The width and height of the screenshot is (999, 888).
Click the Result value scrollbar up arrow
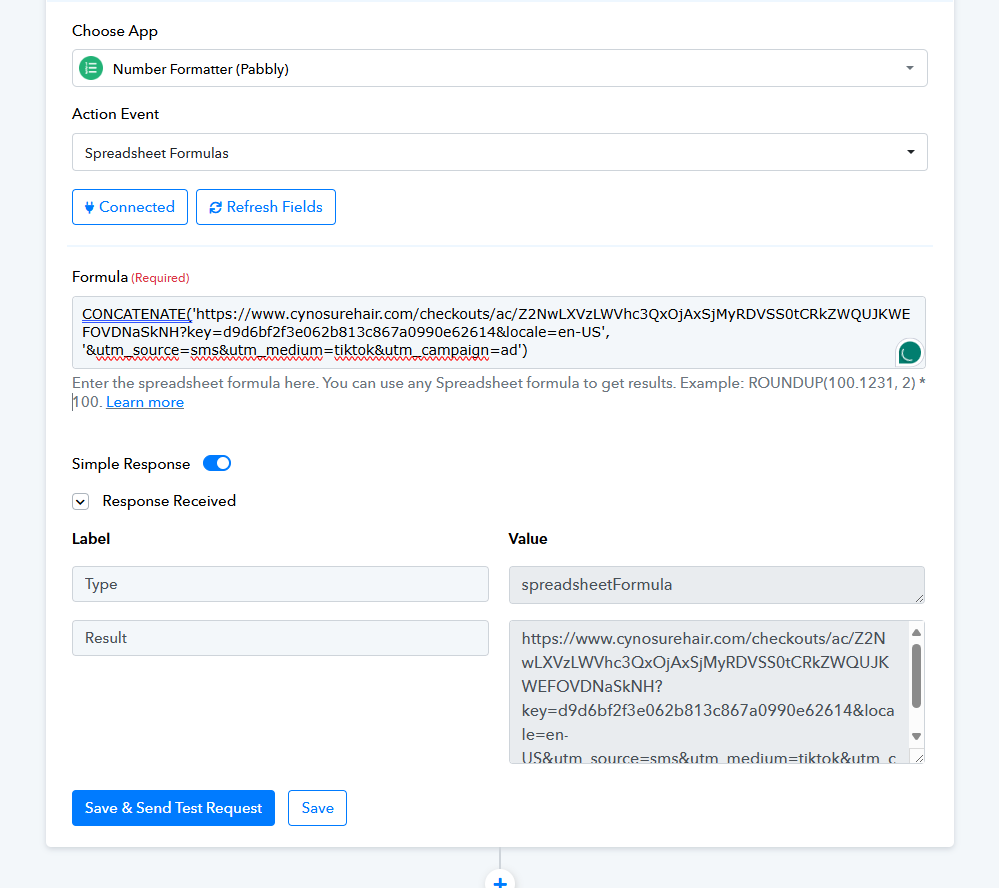point(916,633)
